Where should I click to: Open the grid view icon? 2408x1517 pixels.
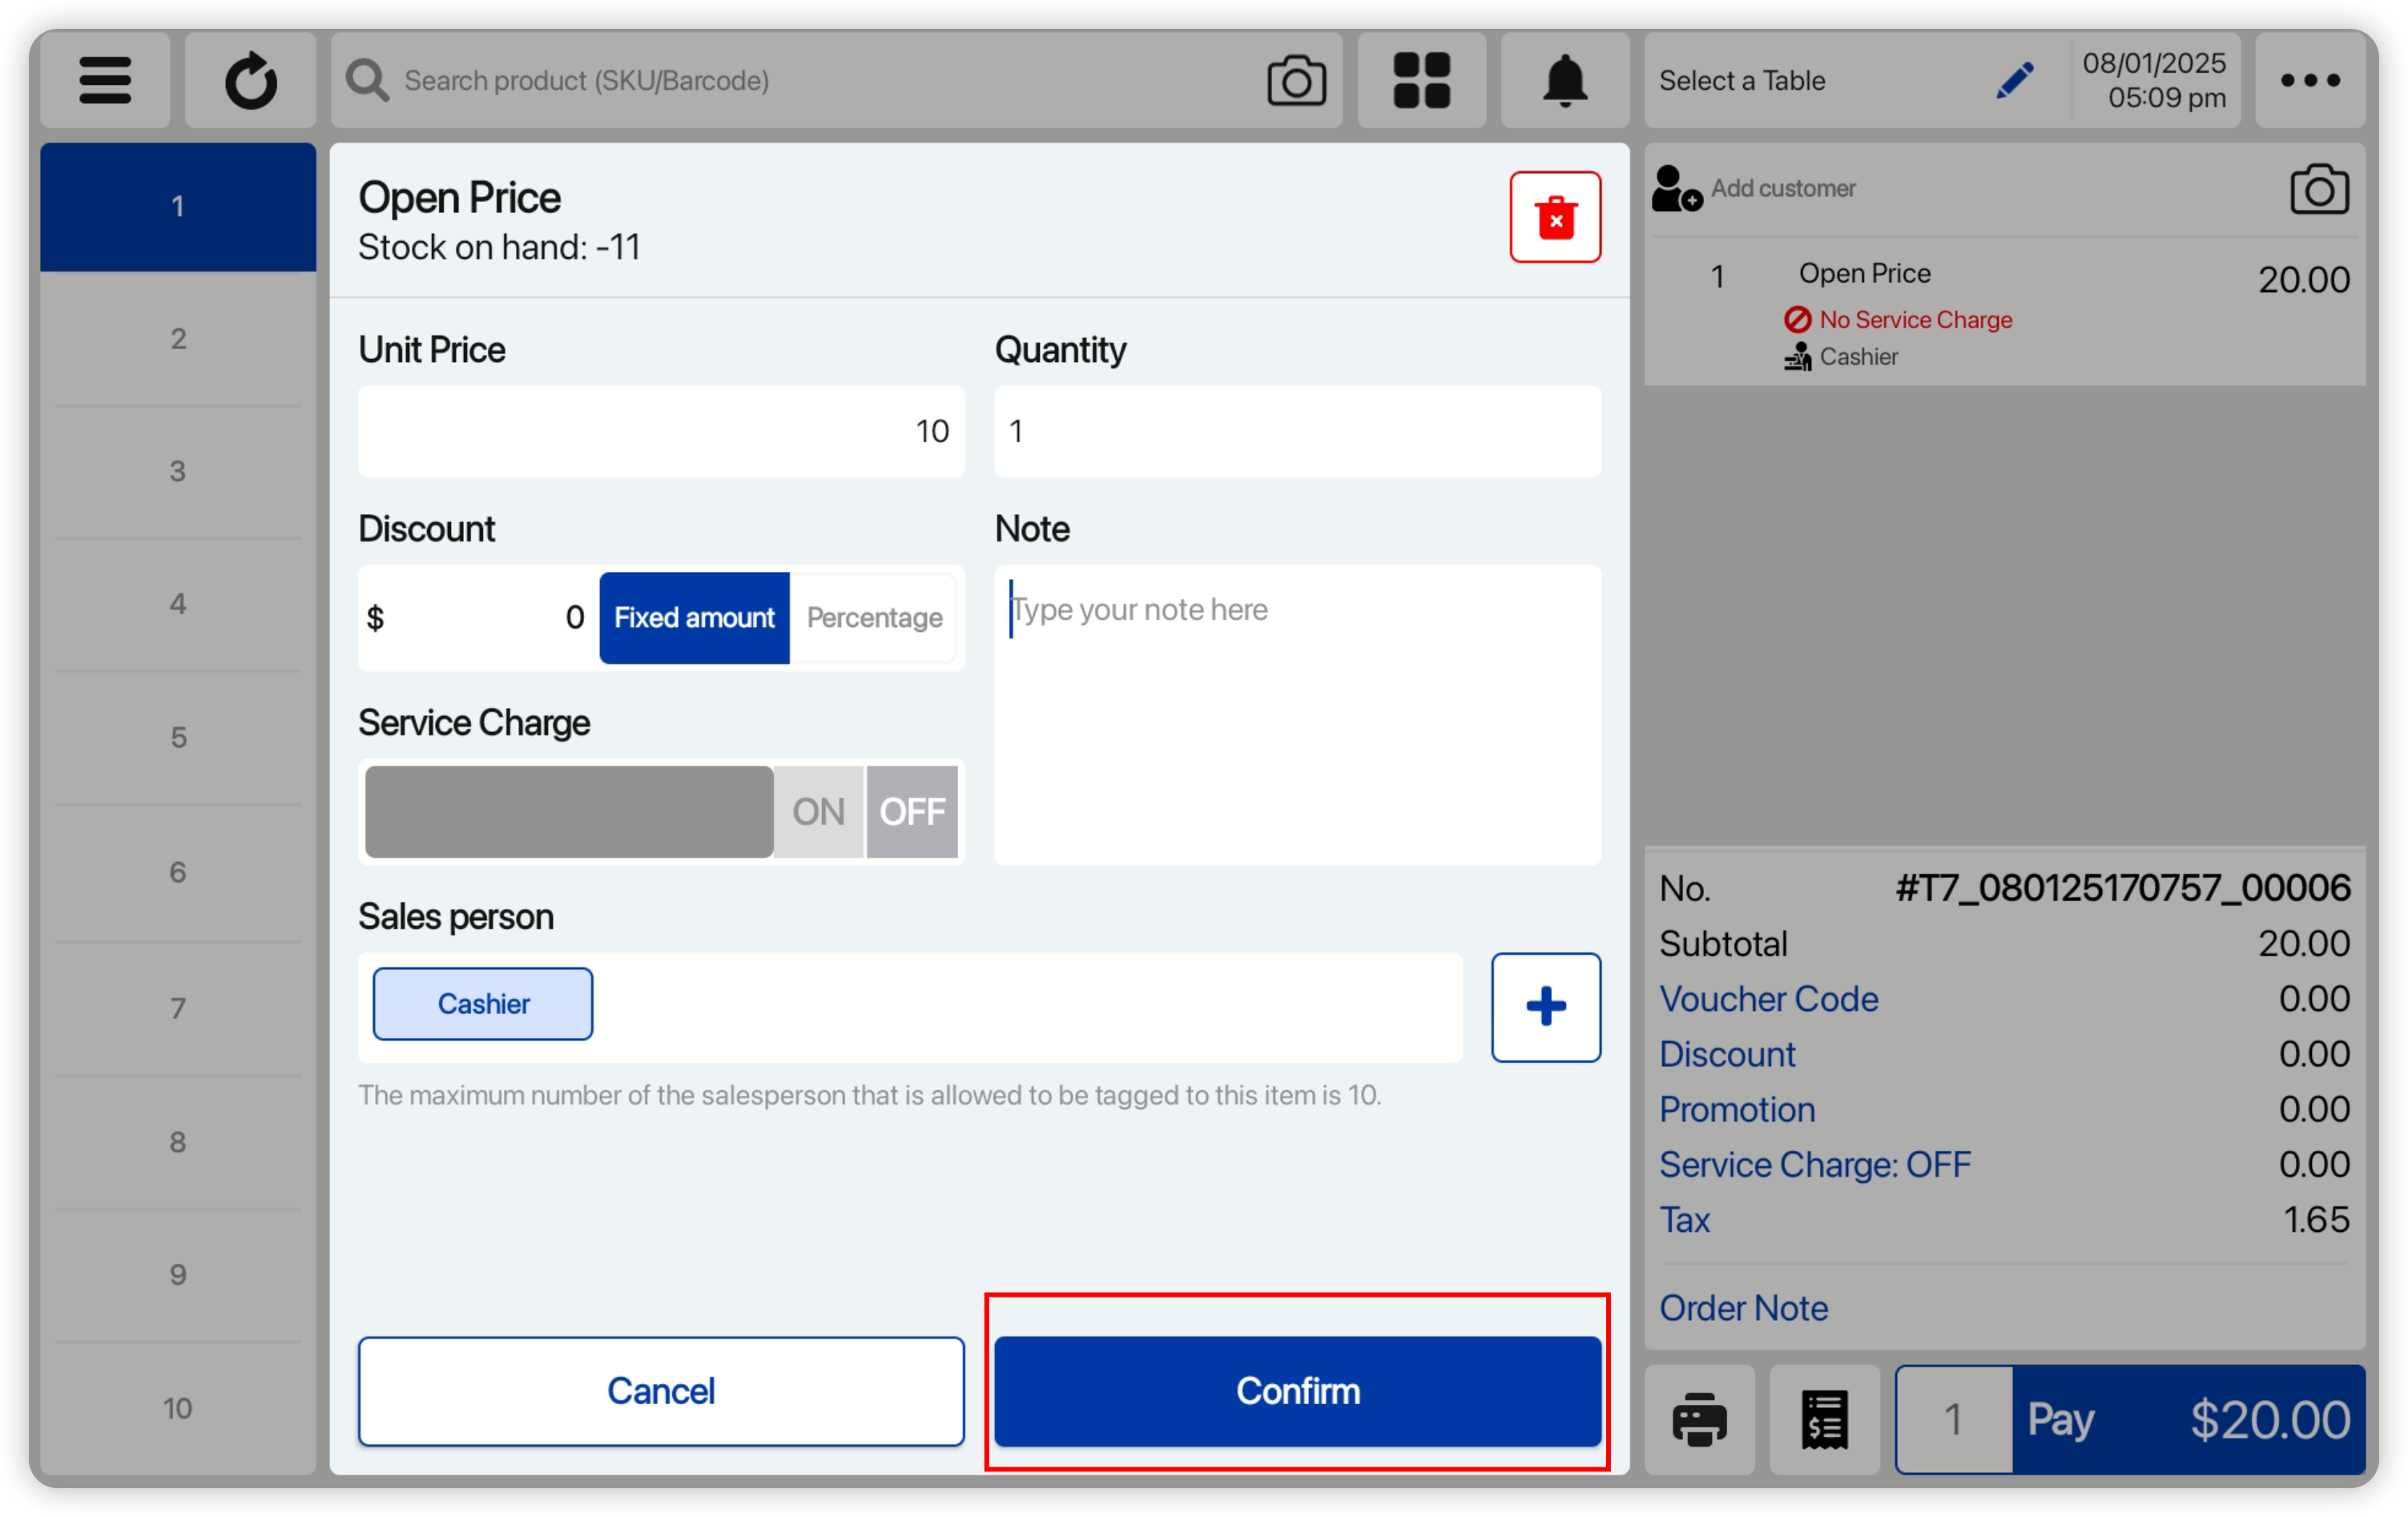1421,80
